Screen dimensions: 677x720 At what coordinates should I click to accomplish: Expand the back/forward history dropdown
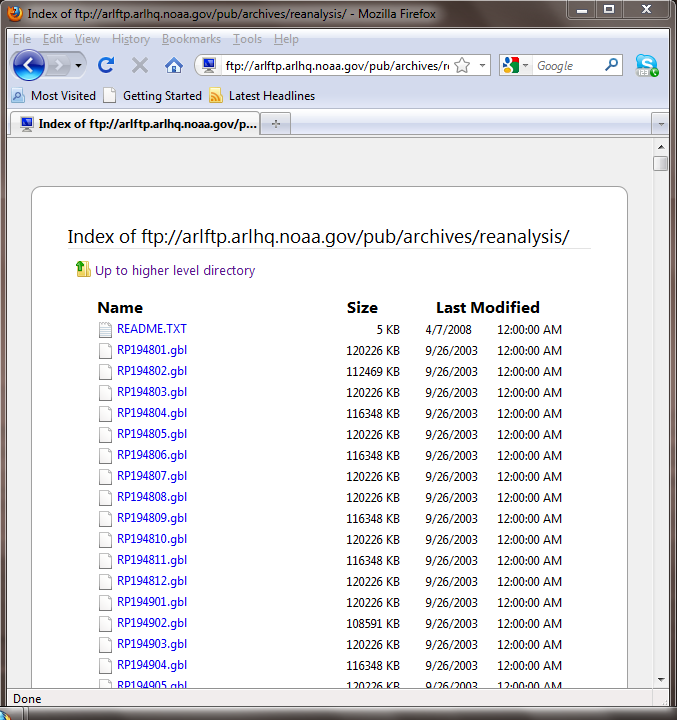point(79,66)
